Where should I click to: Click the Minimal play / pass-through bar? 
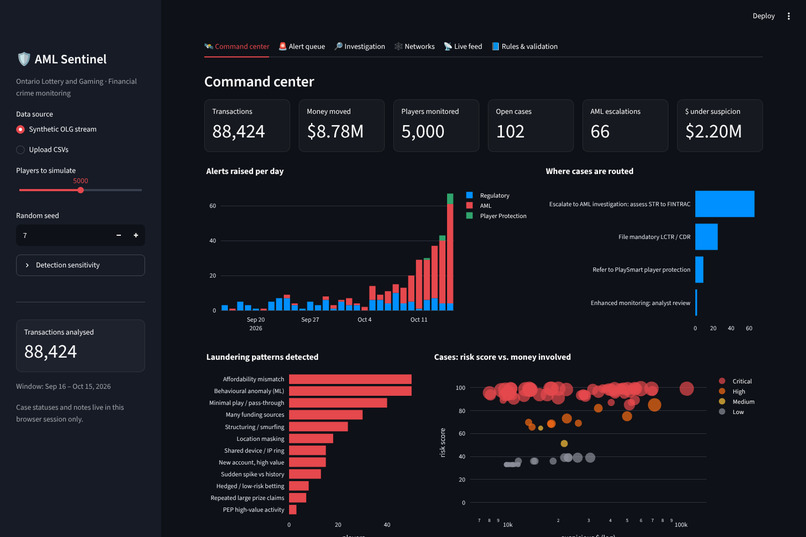point(338,403)
